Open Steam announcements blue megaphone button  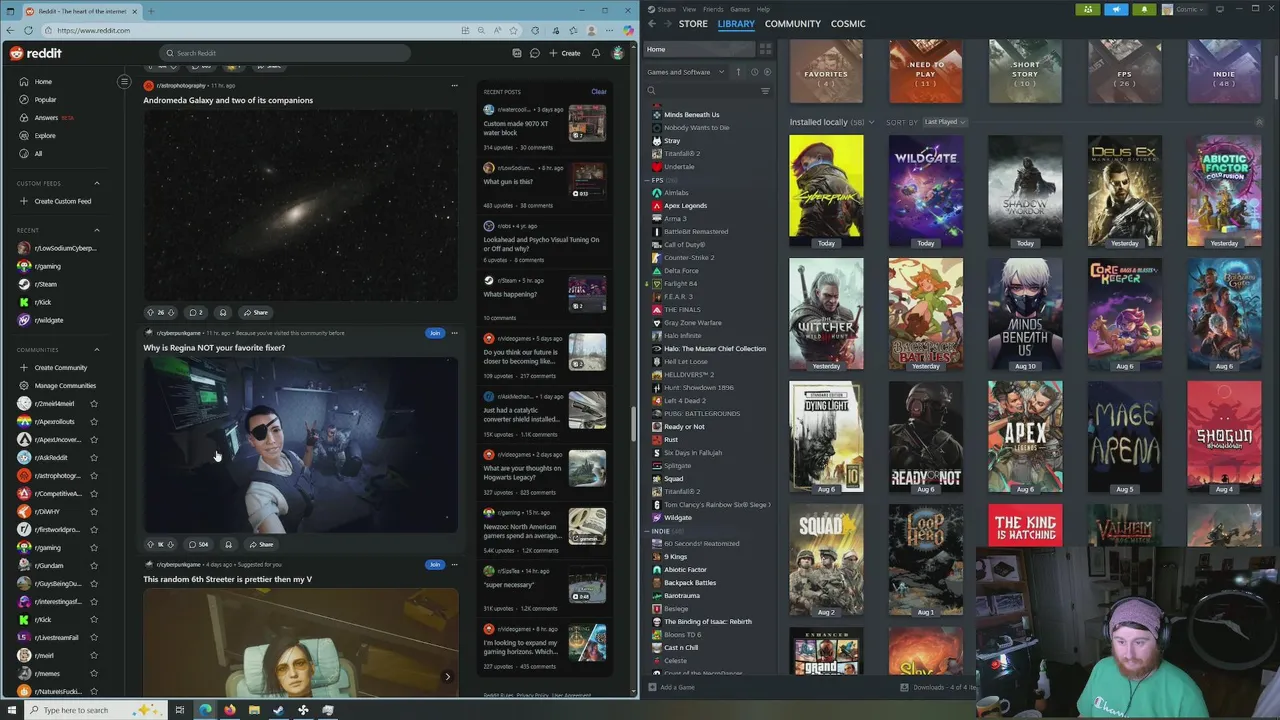tap(1116, 9)
